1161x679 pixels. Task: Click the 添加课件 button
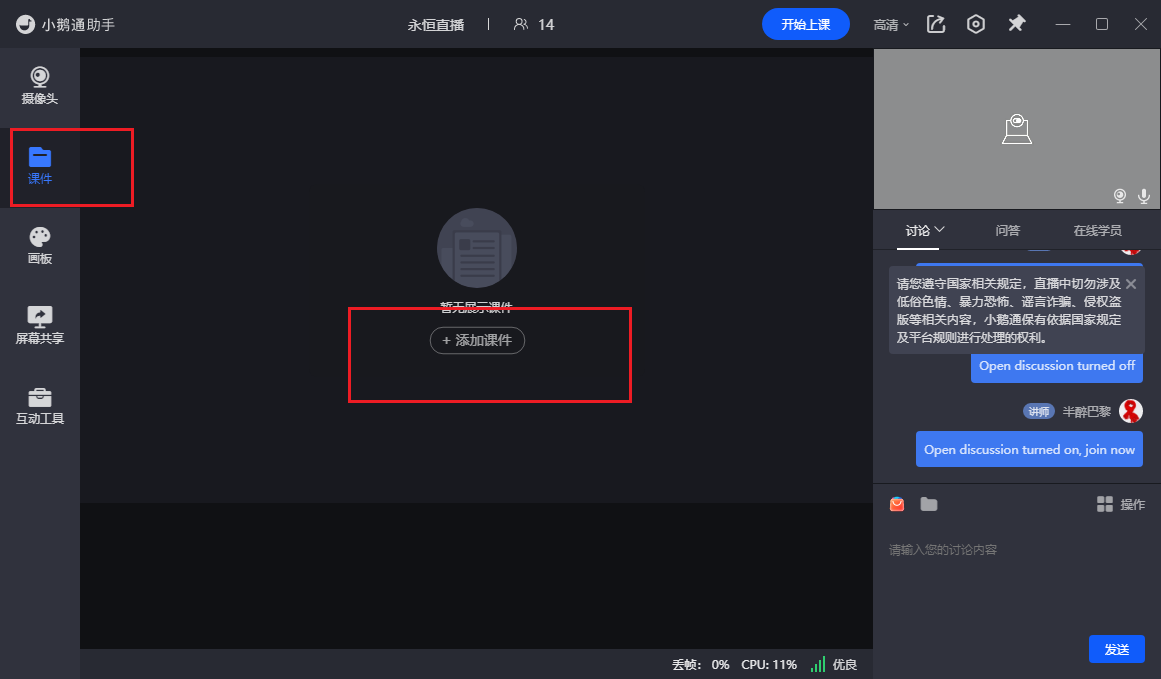(477, 340)
